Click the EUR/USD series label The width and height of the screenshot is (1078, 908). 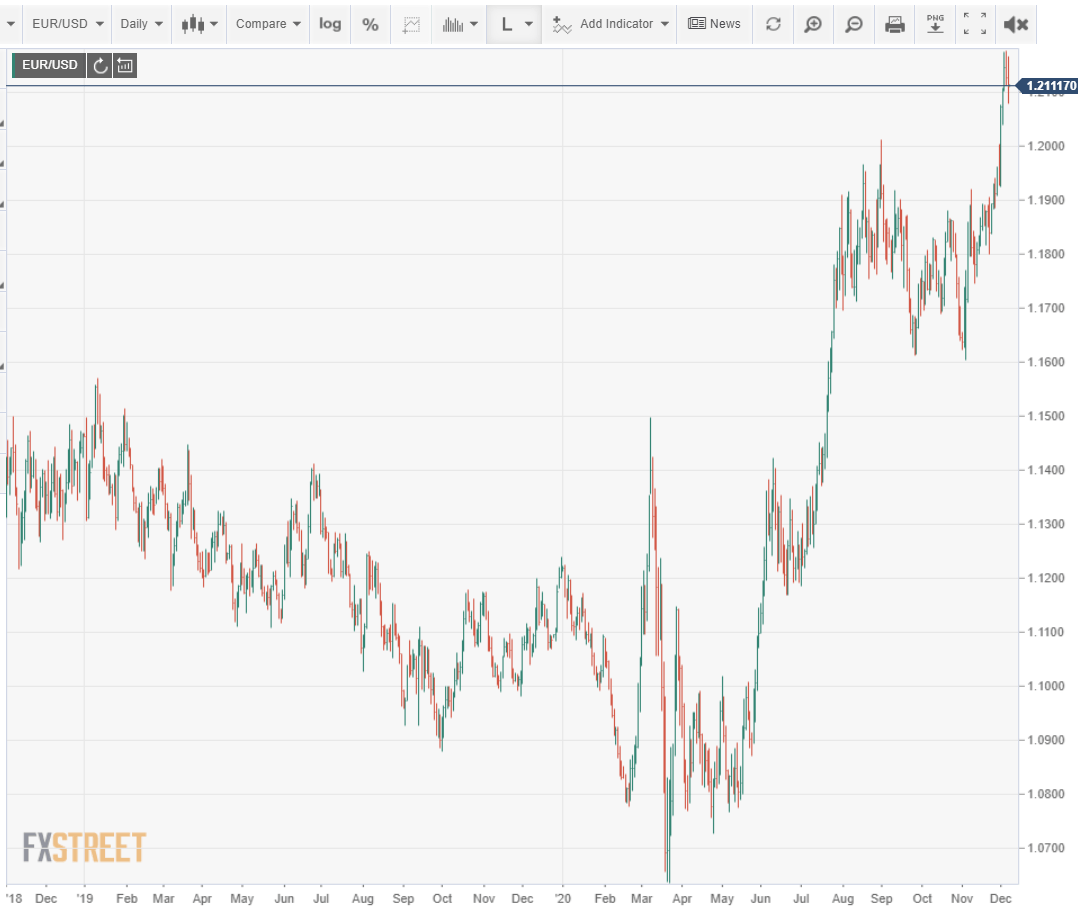pos(50,65)
